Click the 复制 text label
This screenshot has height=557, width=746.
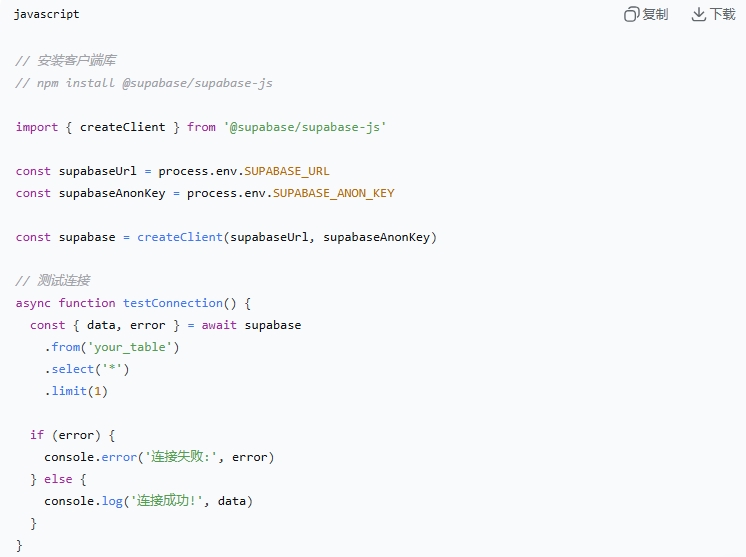click(x=656, y=15)
